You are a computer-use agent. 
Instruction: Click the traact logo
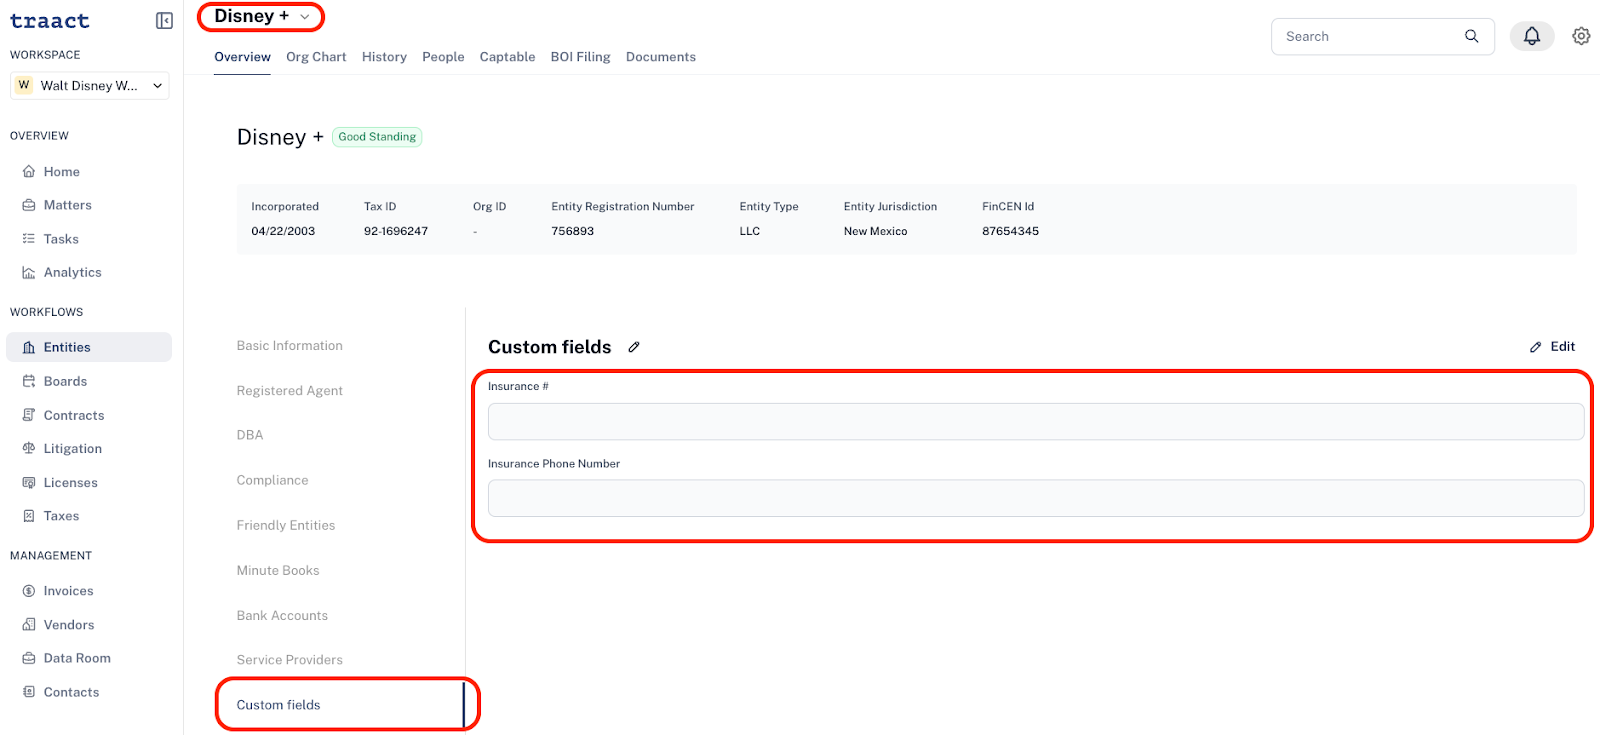(50, 21)
